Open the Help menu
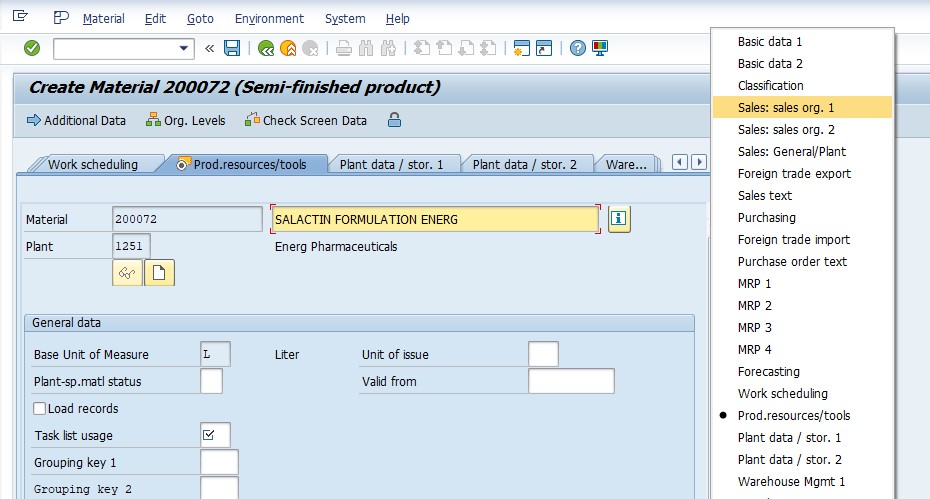Viewport: 930px width, 499px height. [397, 19]
